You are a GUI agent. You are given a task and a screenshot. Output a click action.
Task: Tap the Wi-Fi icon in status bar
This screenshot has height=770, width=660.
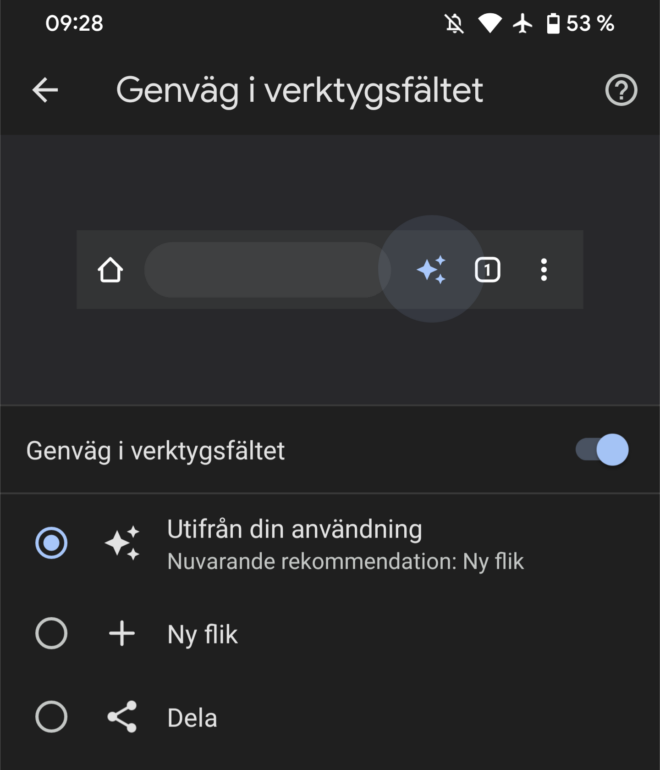[x=489, y=23]
